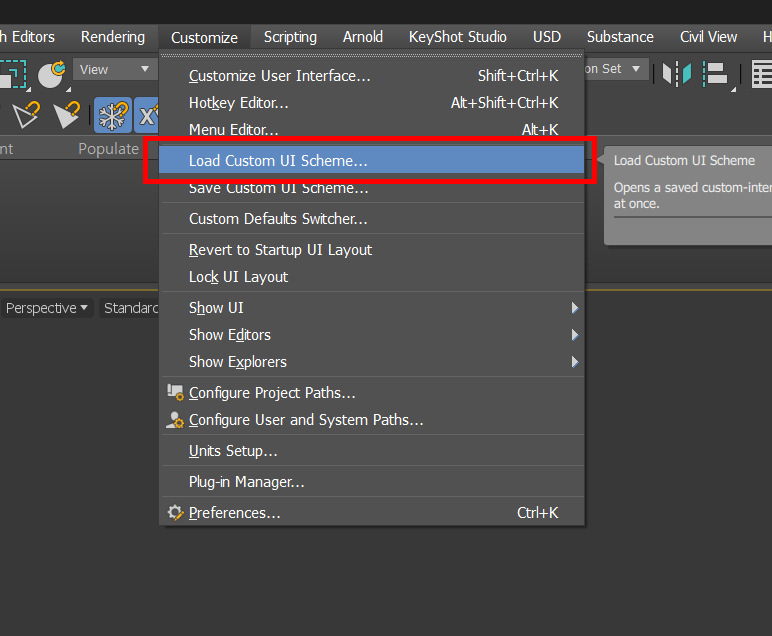Click the Configure Project Paths icon
The width and height of the screenshot is (772, 636).
(x=175, y=392)
